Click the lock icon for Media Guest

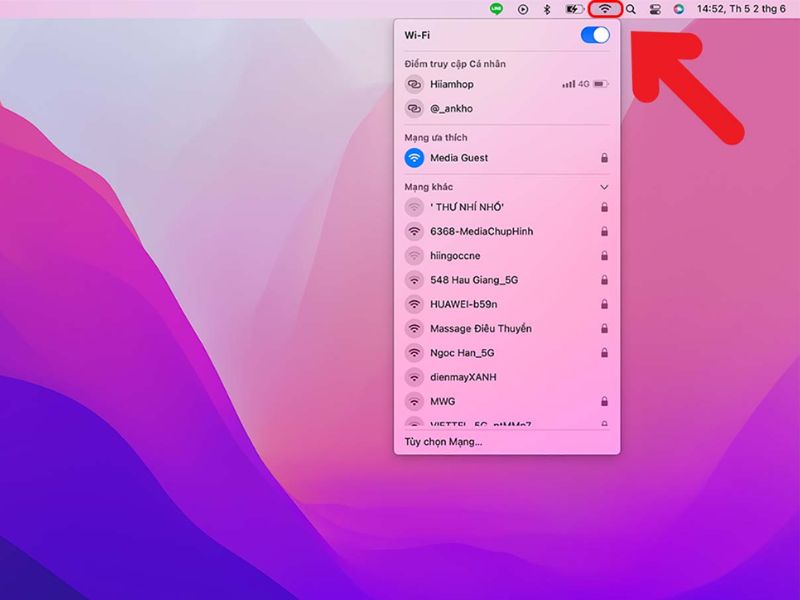(605, 158)
